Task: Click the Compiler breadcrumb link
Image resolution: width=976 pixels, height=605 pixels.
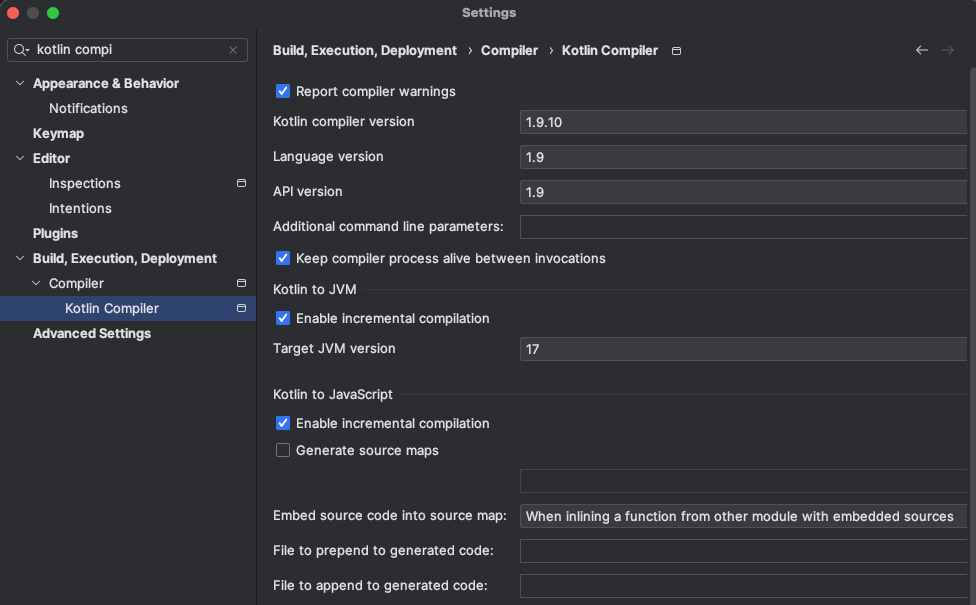Action: [x=509, y=50]
